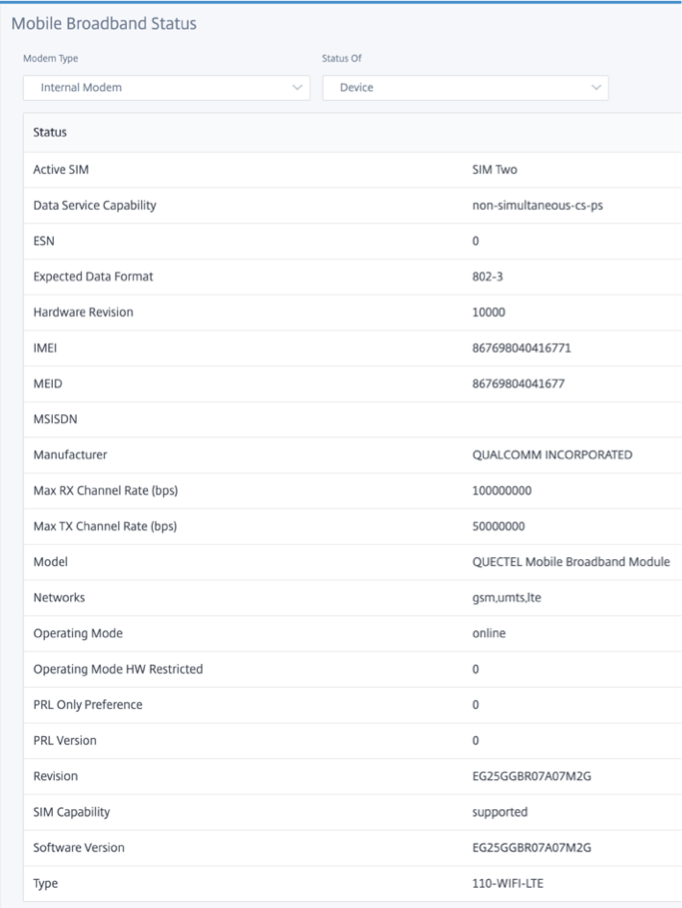The height and width of the screenshot is (908, 682).
Task: Select the Active SIM row label
Action: (61, 170)
